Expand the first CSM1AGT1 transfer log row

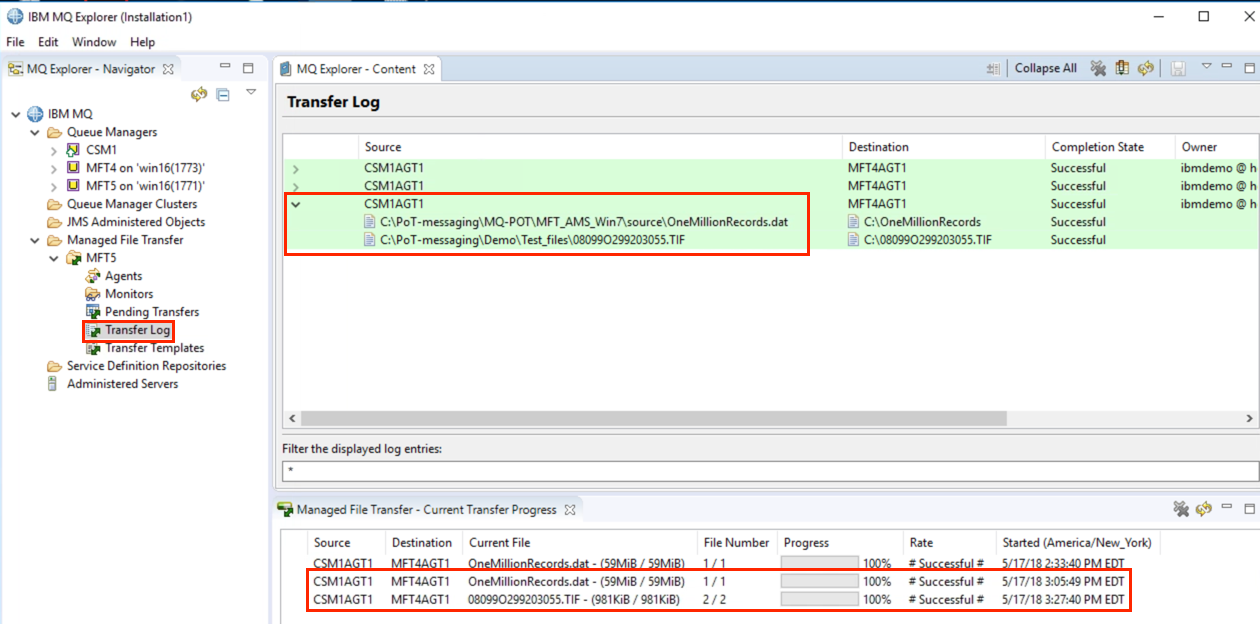[295, 169]
